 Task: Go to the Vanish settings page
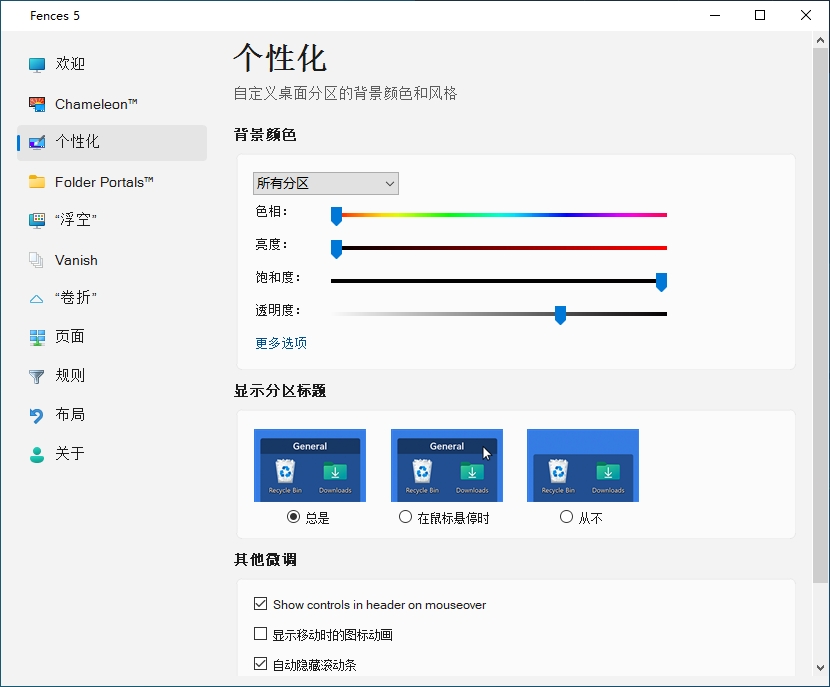(112, 260)
